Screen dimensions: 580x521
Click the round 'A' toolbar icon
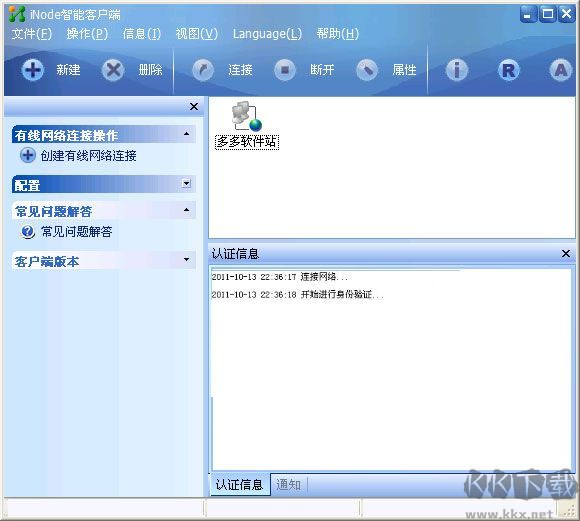(560, 70)
